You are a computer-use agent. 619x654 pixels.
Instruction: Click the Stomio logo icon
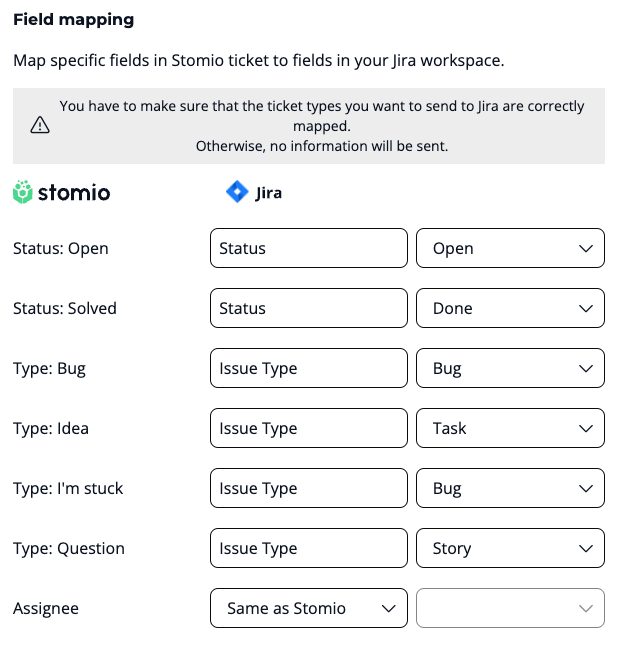click(23, 193)
